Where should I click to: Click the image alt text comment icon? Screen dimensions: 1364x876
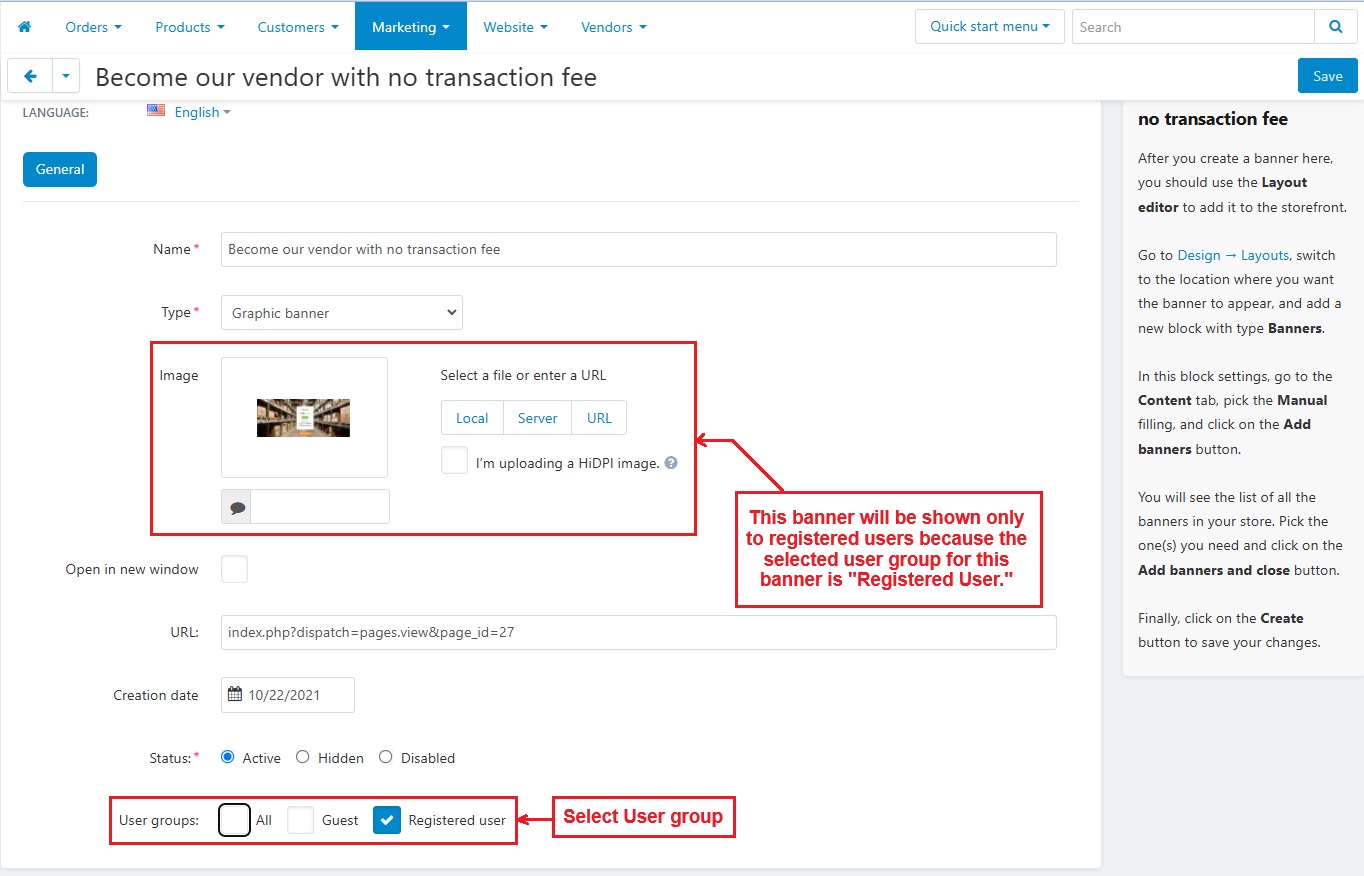click(237, 507)
